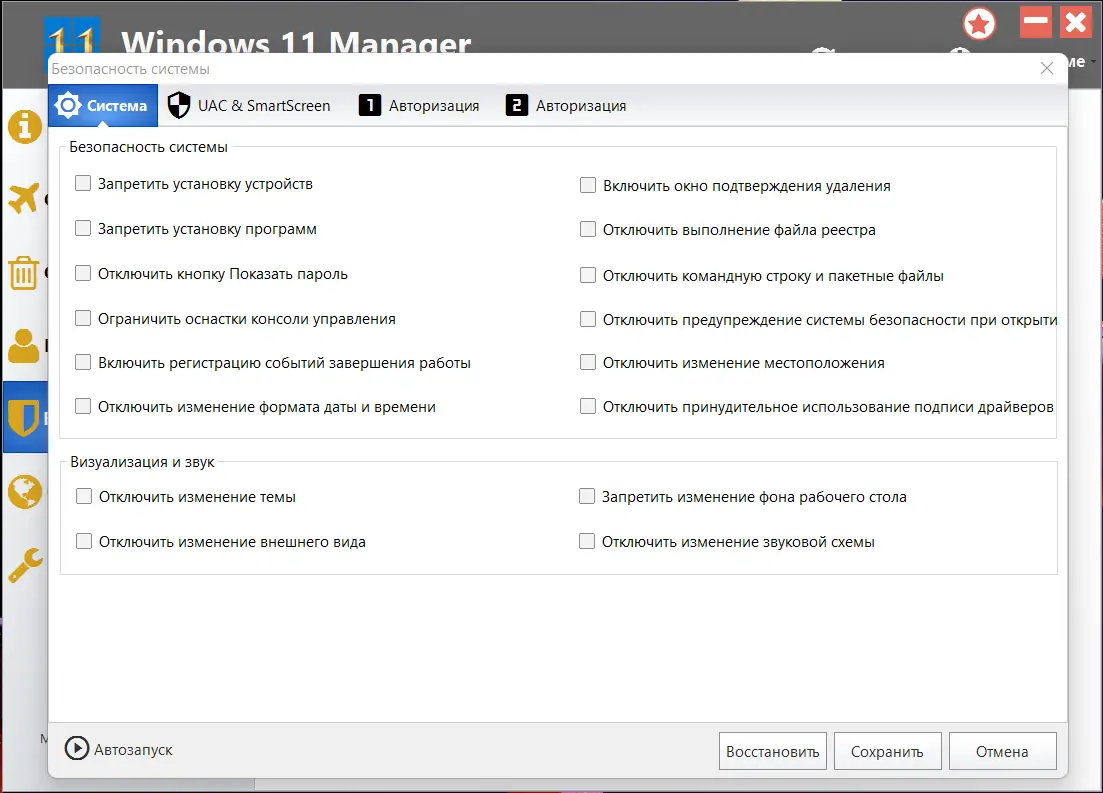Click the Визуализация и звук group heading

(x=142, y=462)
